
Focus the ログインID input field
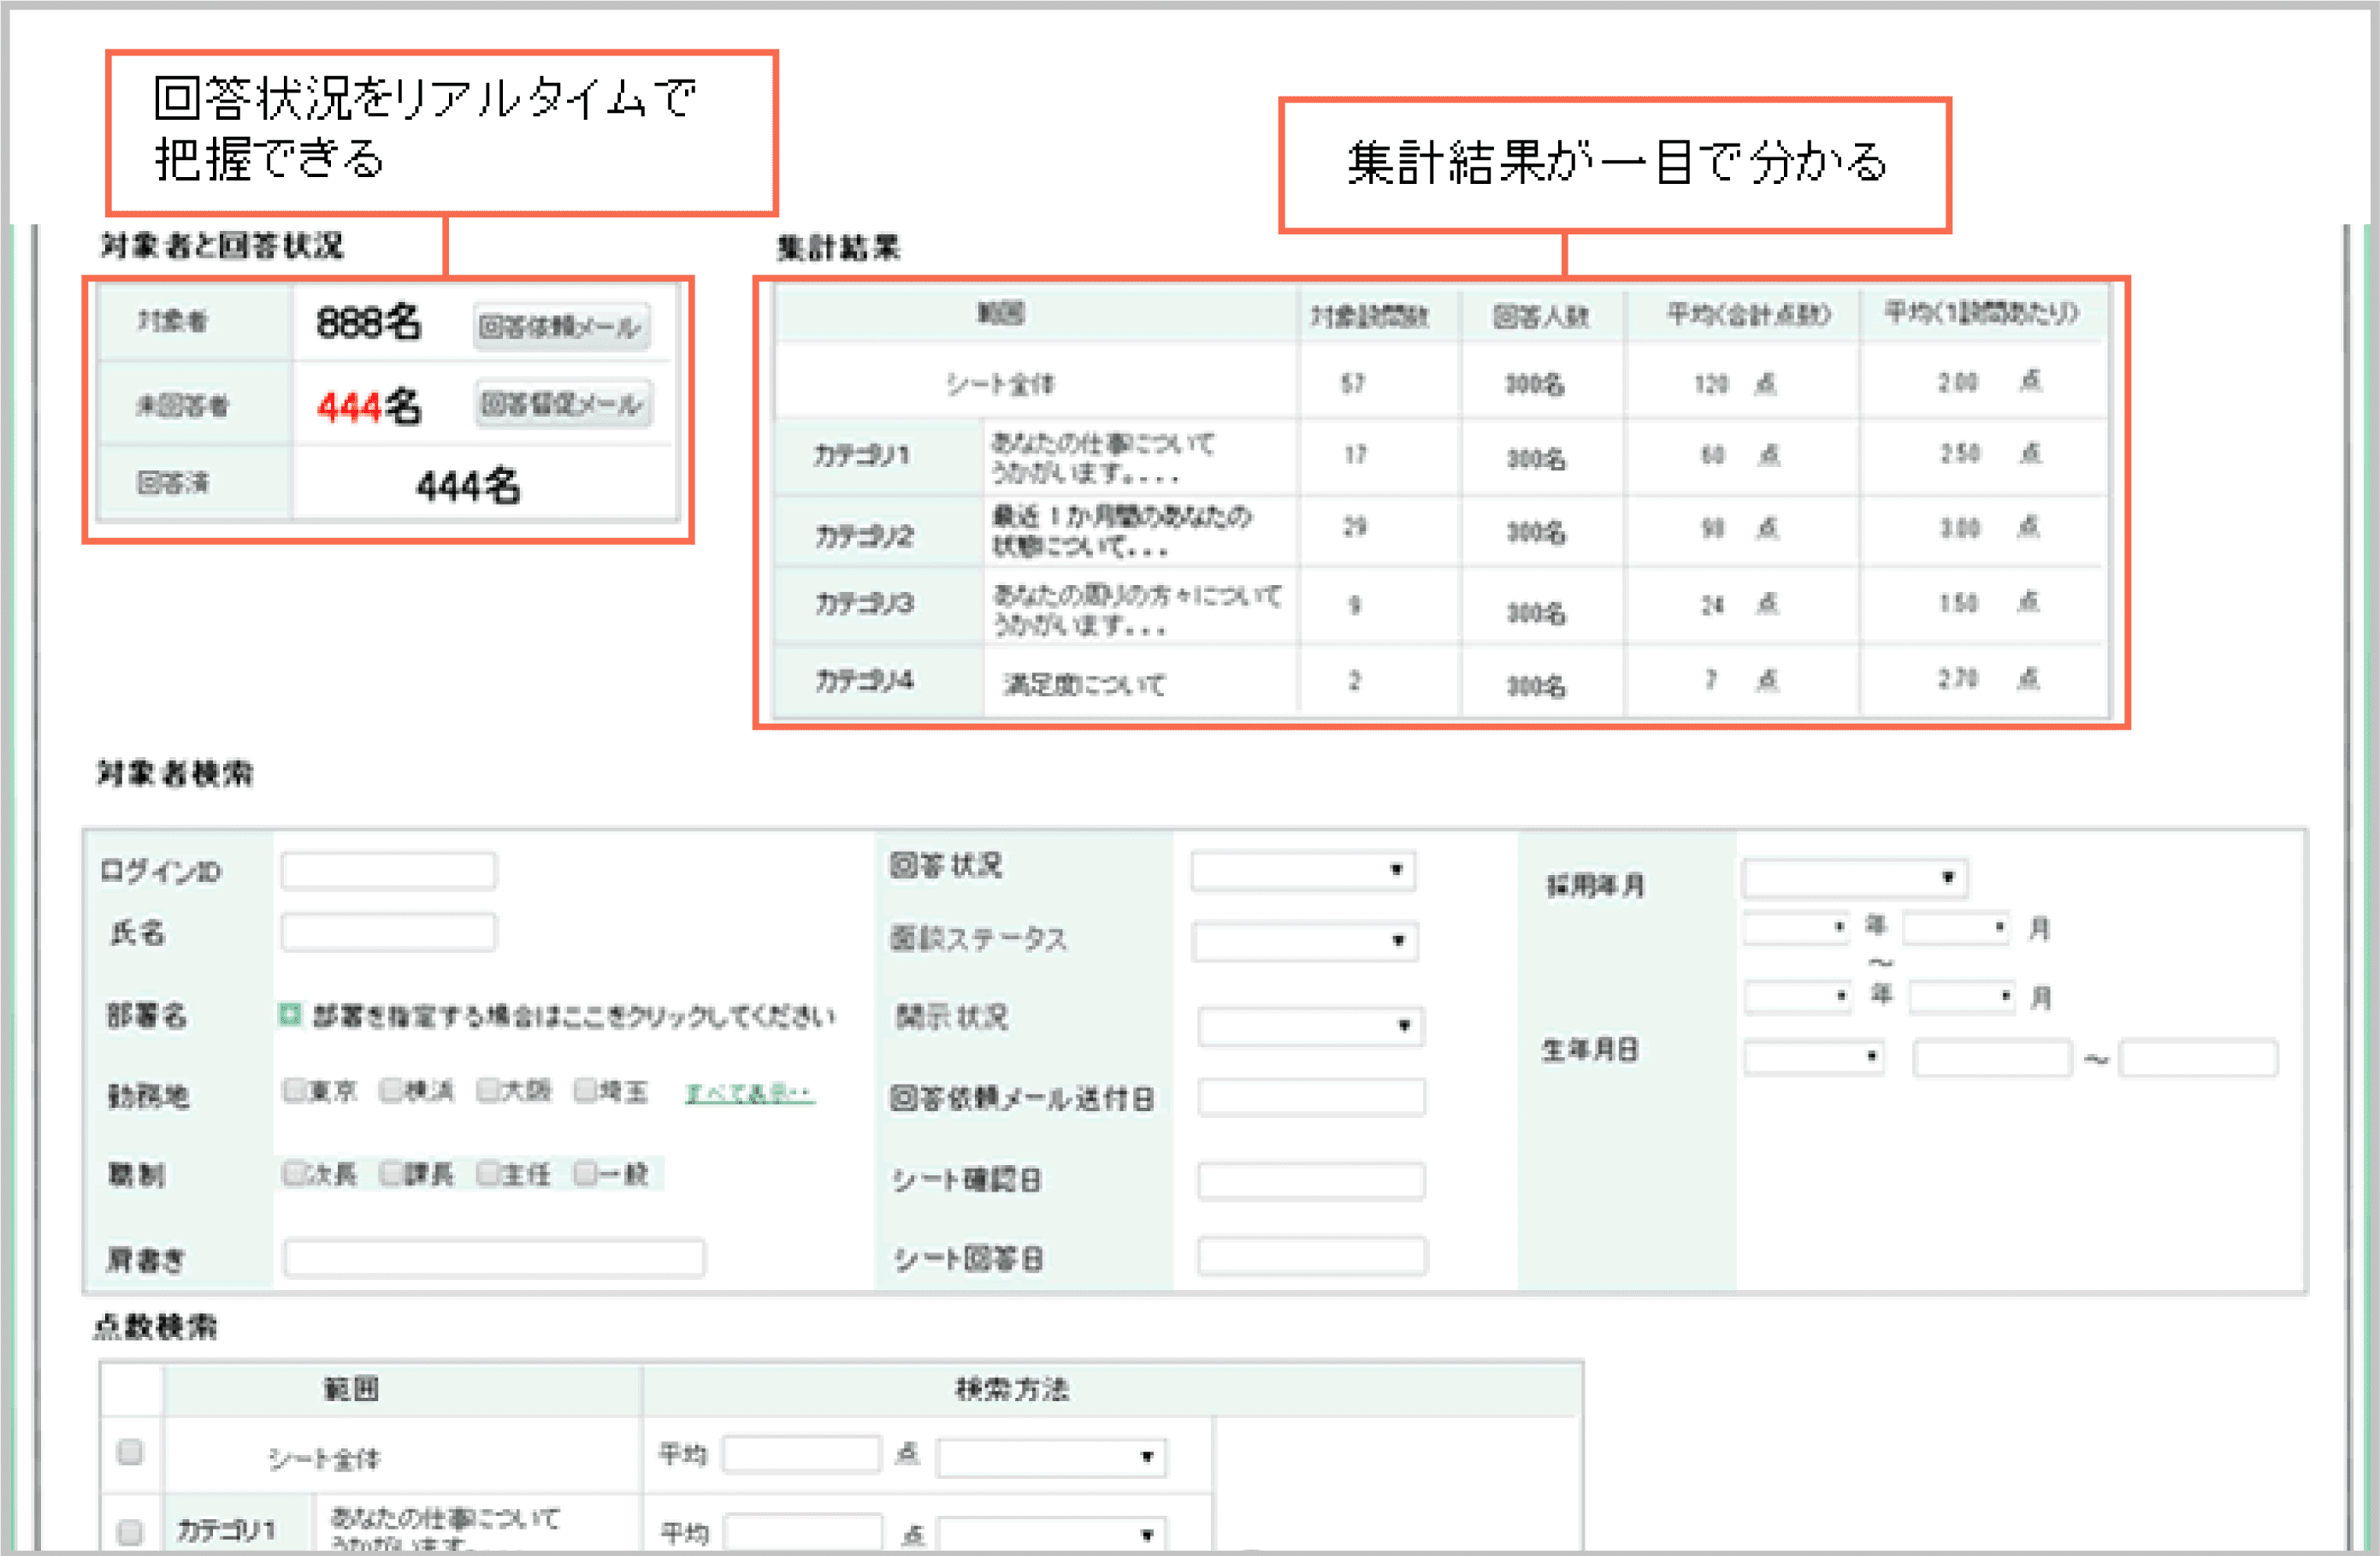388,871
